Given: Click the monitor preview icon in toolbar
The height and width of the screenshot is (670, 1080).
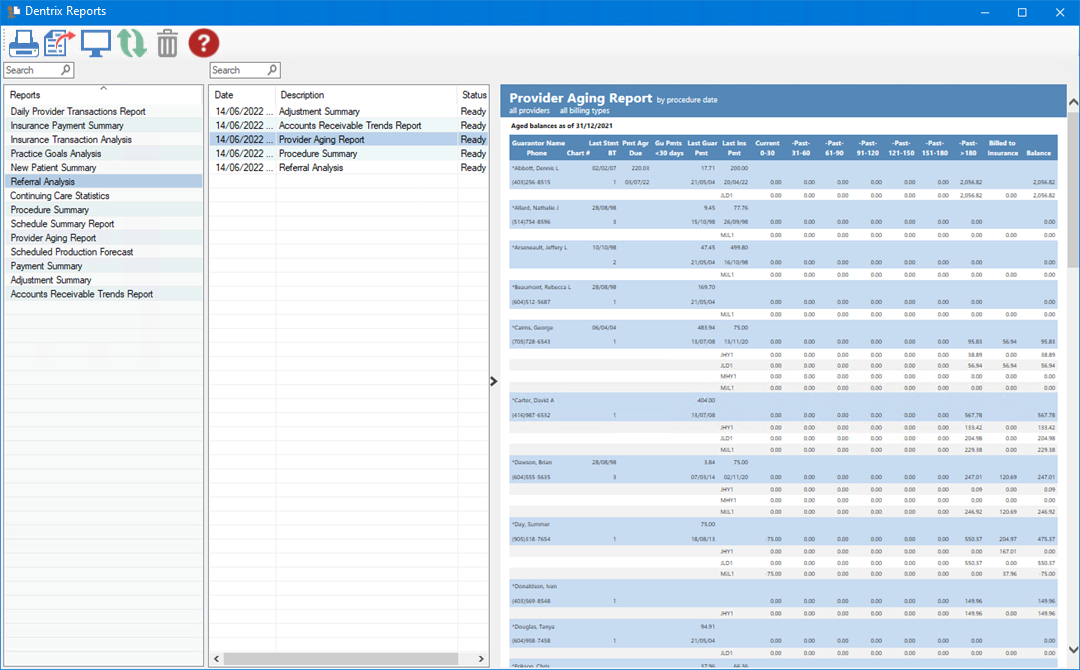Looking at the screenshot, I should (96, 43).
